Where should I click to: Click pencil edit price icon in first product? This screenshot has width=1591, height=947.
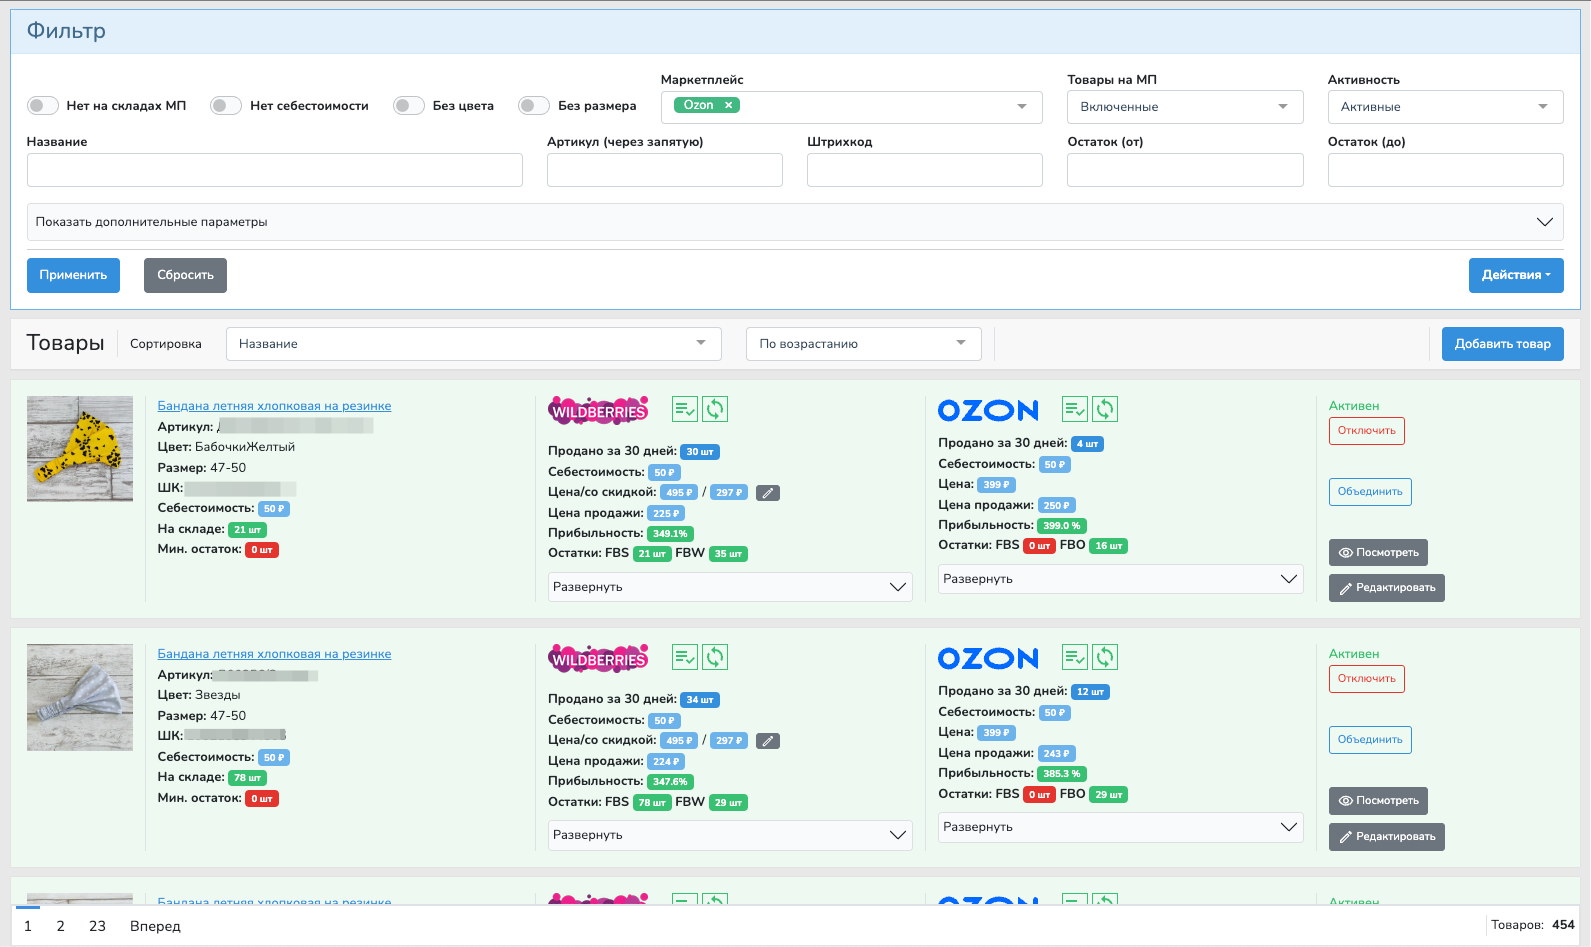click(768, 493)
